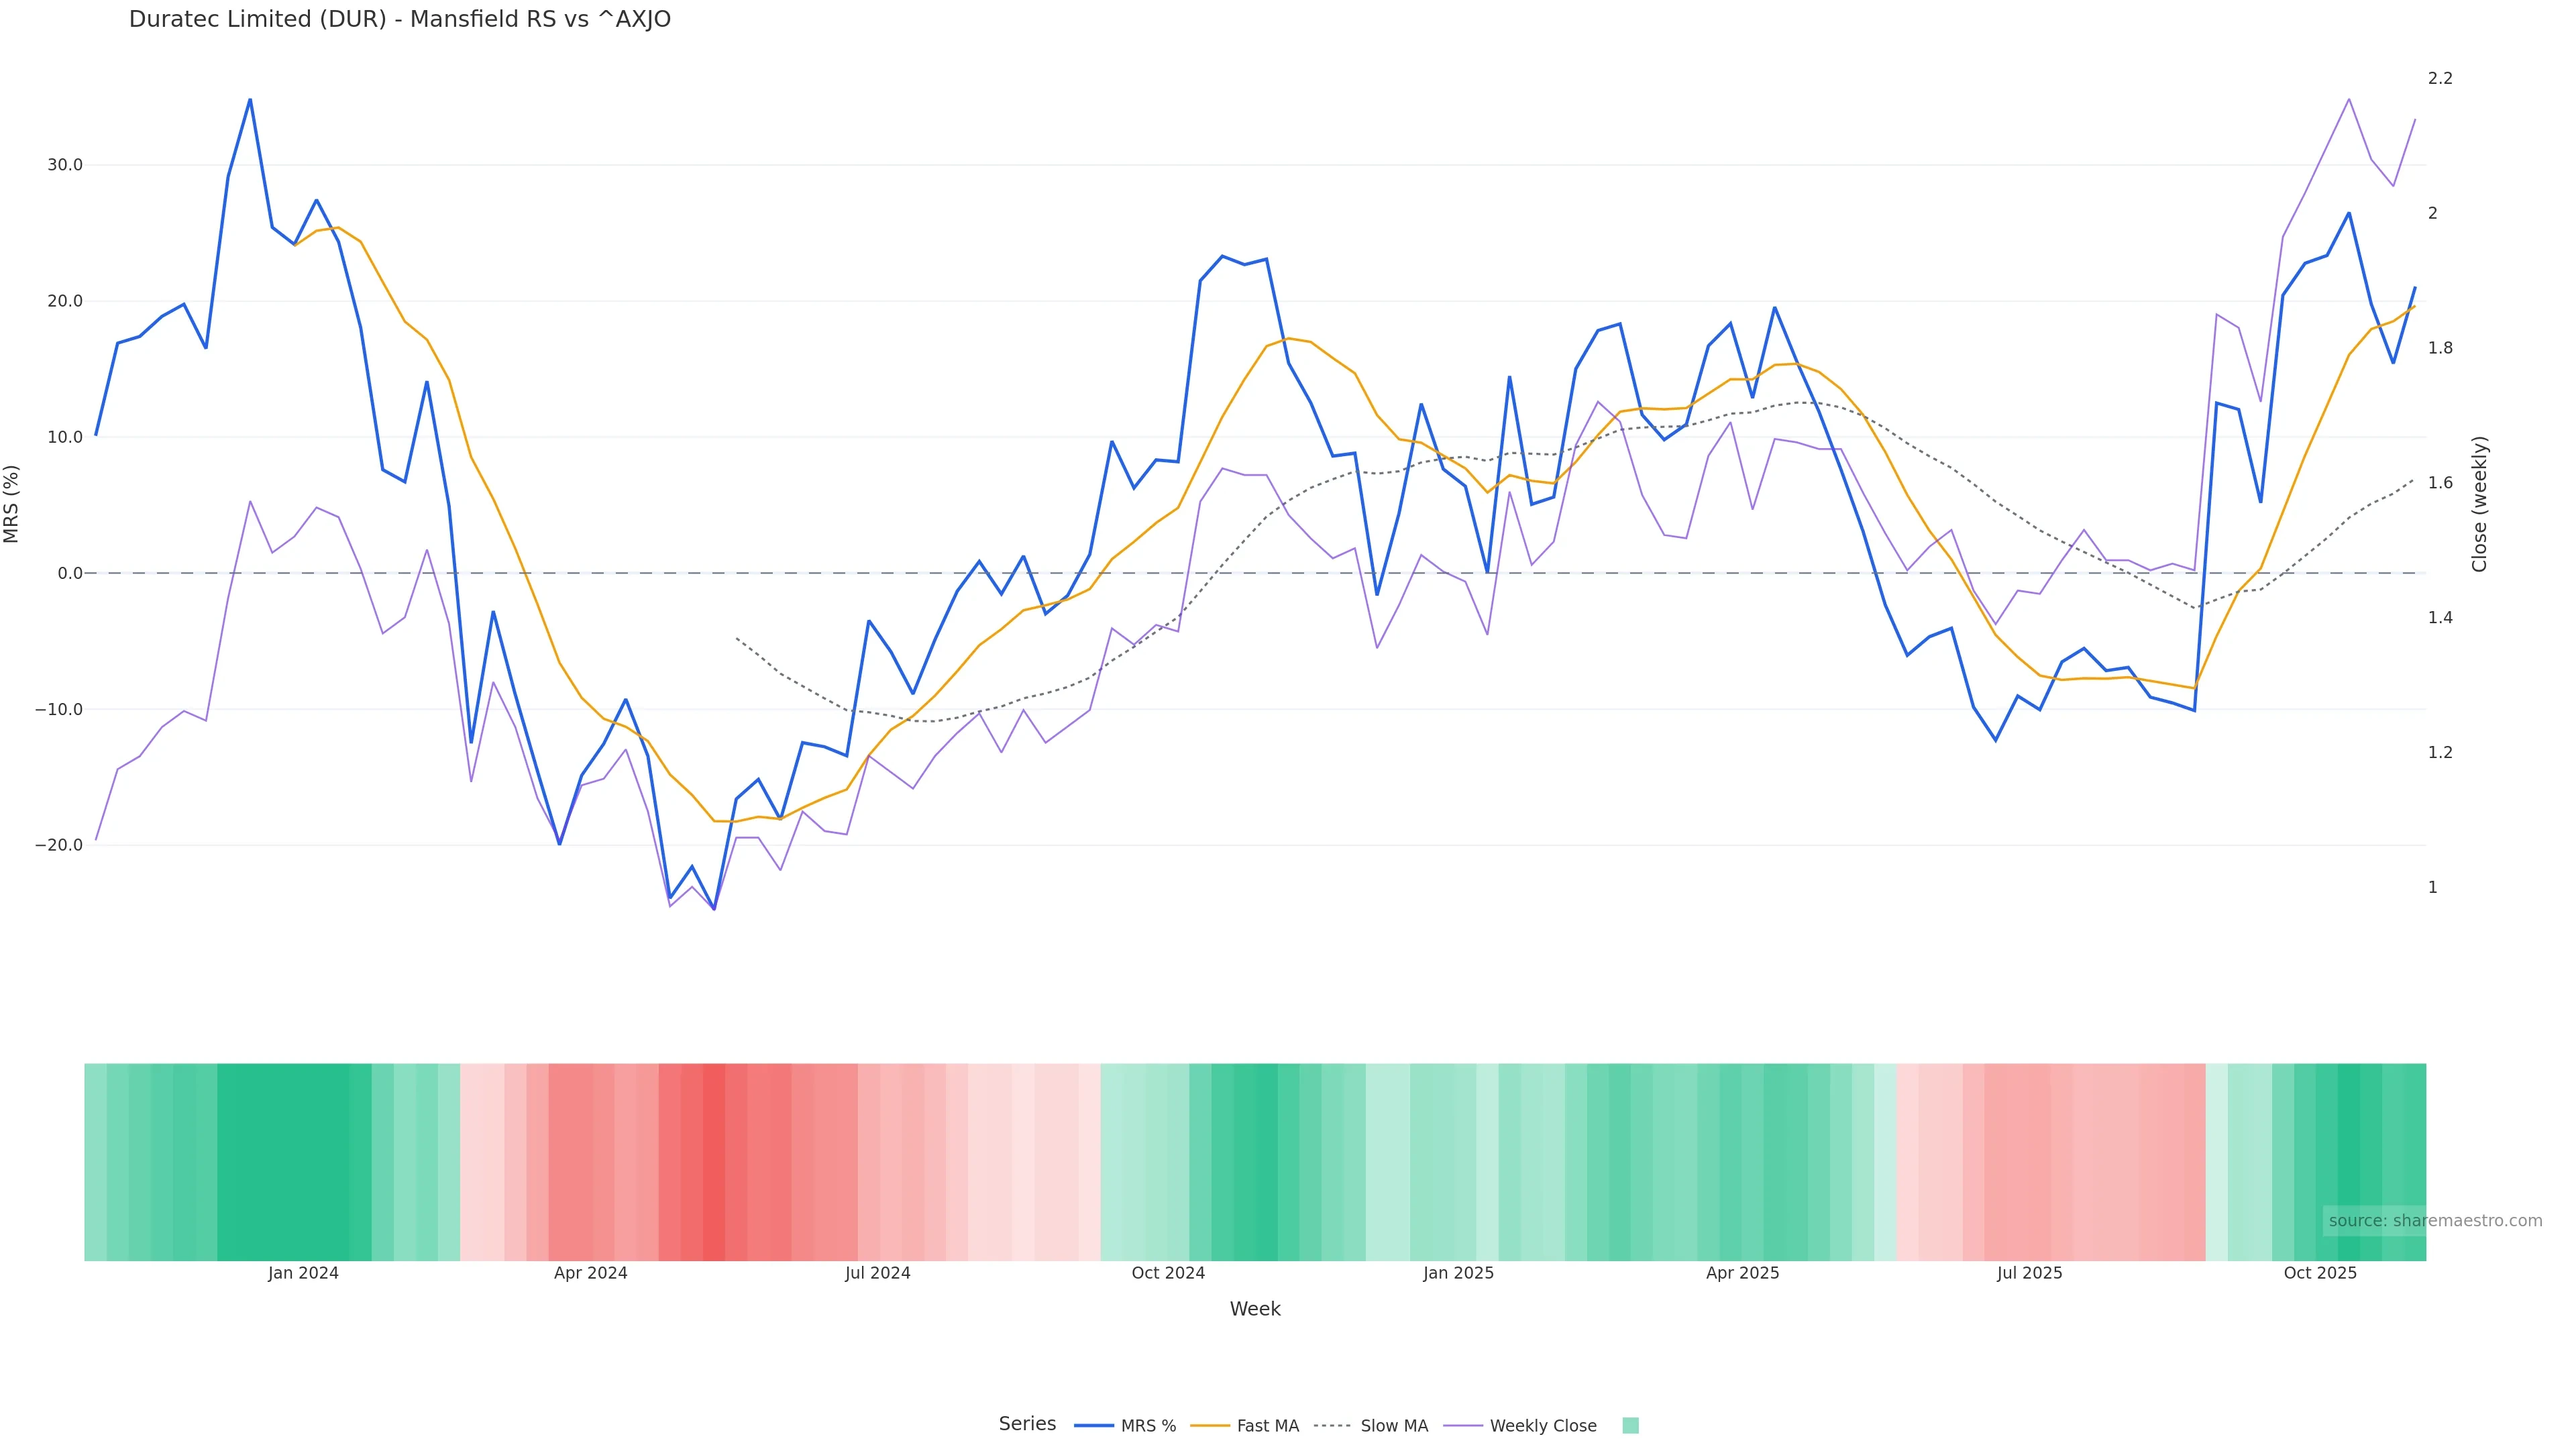Click the Duratec Limited chart title
Viewport: 2576px width, 1449px height.
point(400,19)
